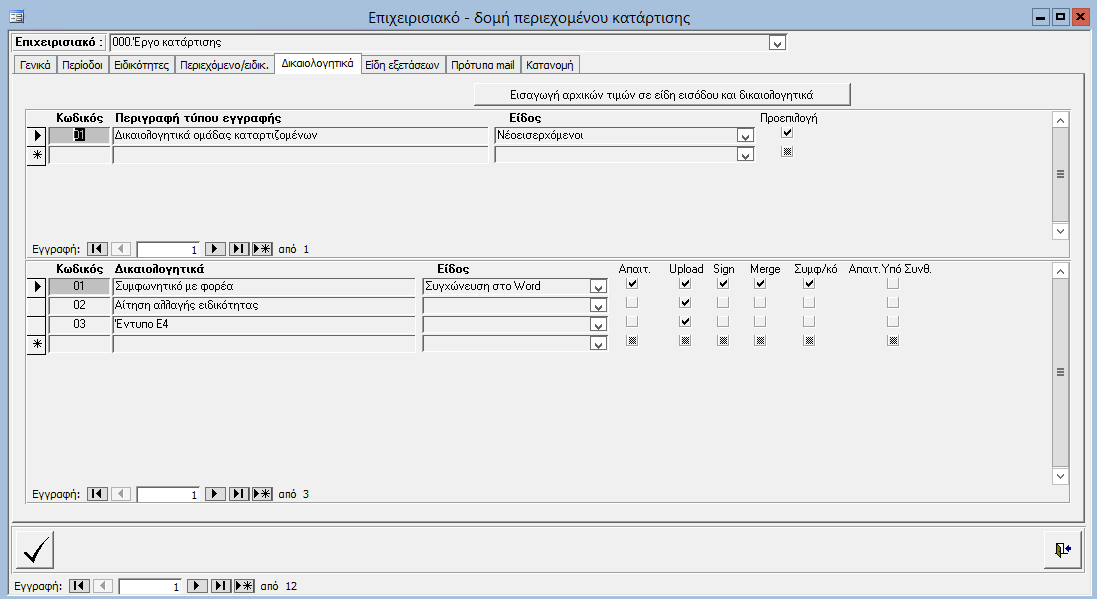
Task: Enable Απαιτ. checkbox for Αίτηση αλλαγής ειδικότητας
Action: (x=631, y=303)
